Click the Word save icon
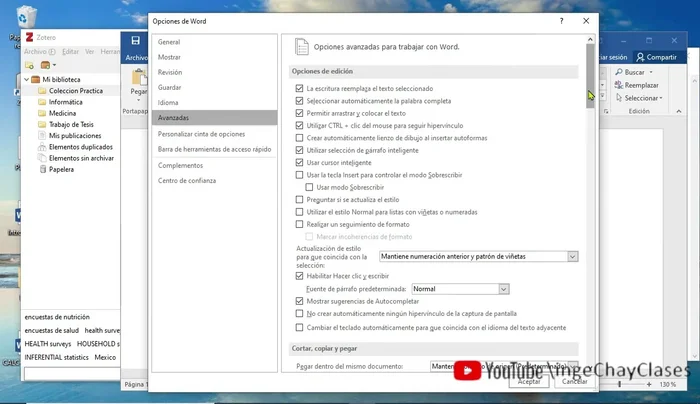700x404 pixels. click(x=135, y=40)
